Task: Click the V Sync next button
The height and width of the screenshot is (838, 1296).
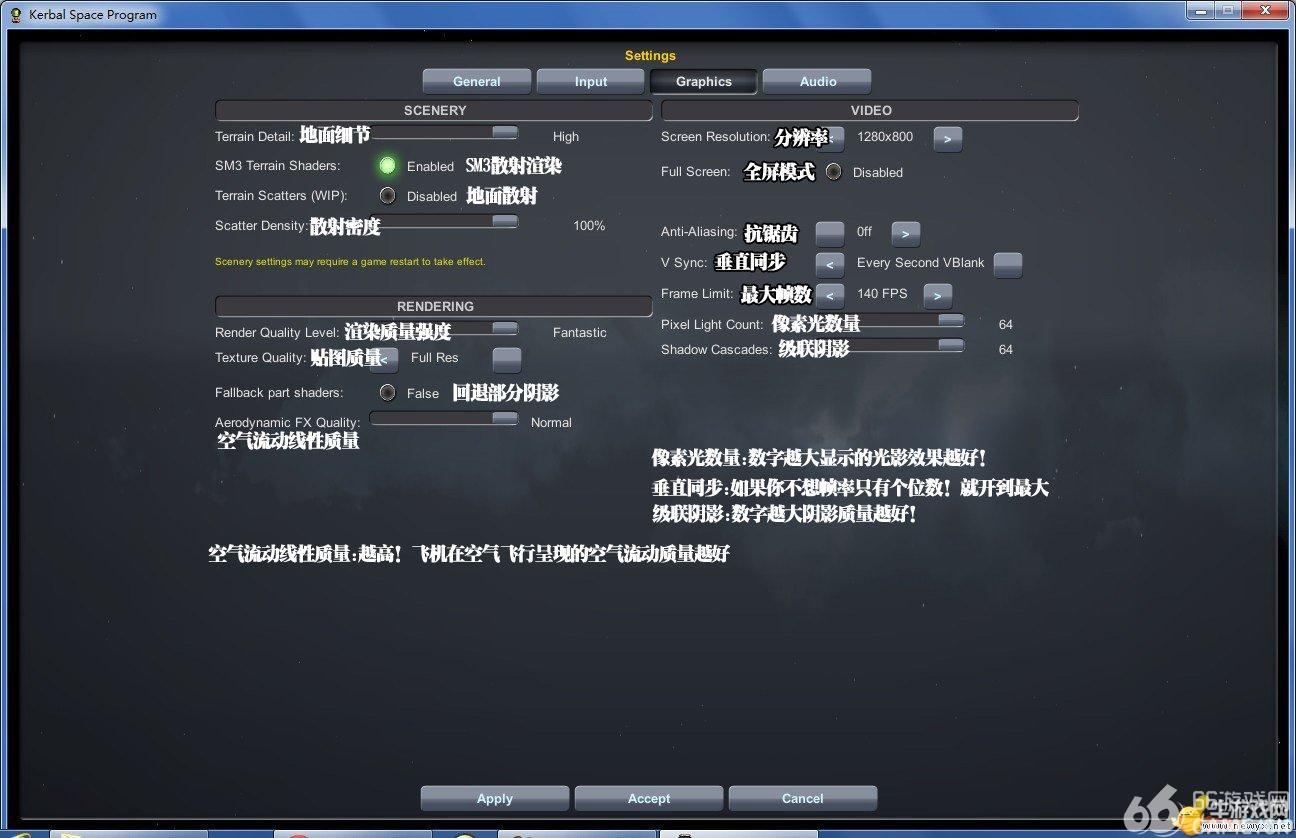Action: [1008, 265]
